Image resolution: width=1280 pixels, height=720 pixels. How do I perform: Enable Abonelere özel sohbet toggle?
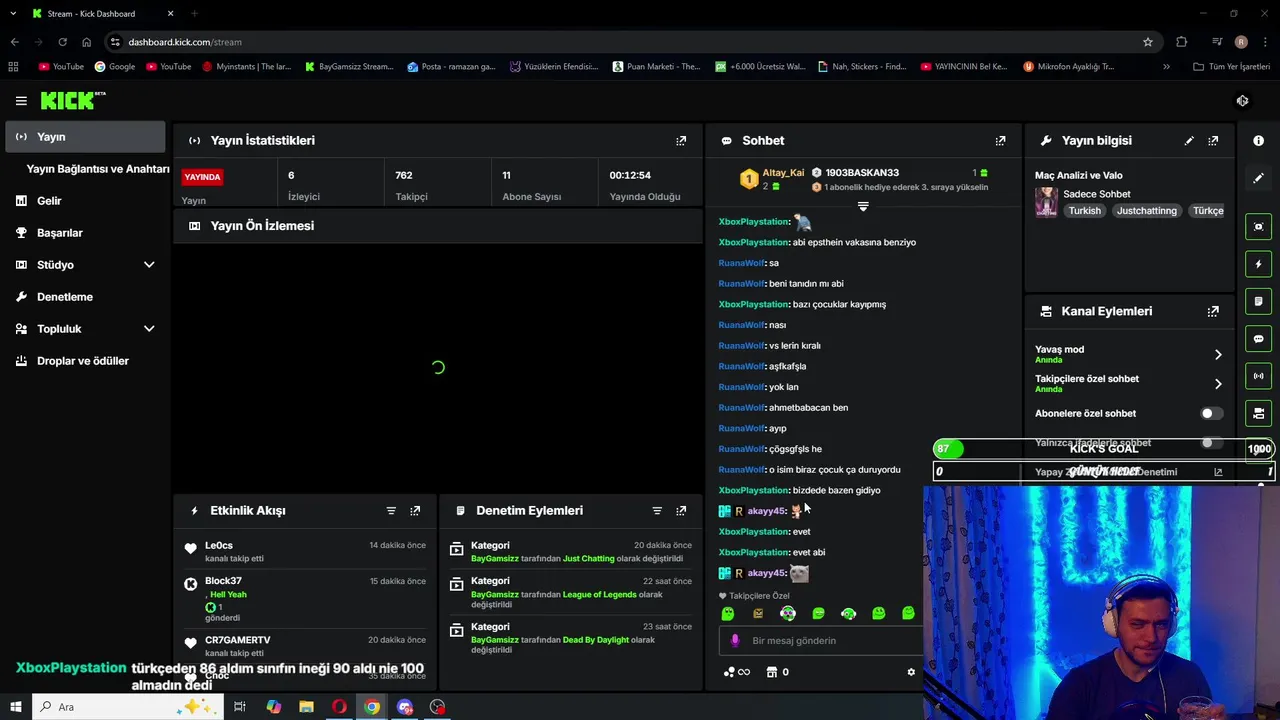tap(1211, 413)
